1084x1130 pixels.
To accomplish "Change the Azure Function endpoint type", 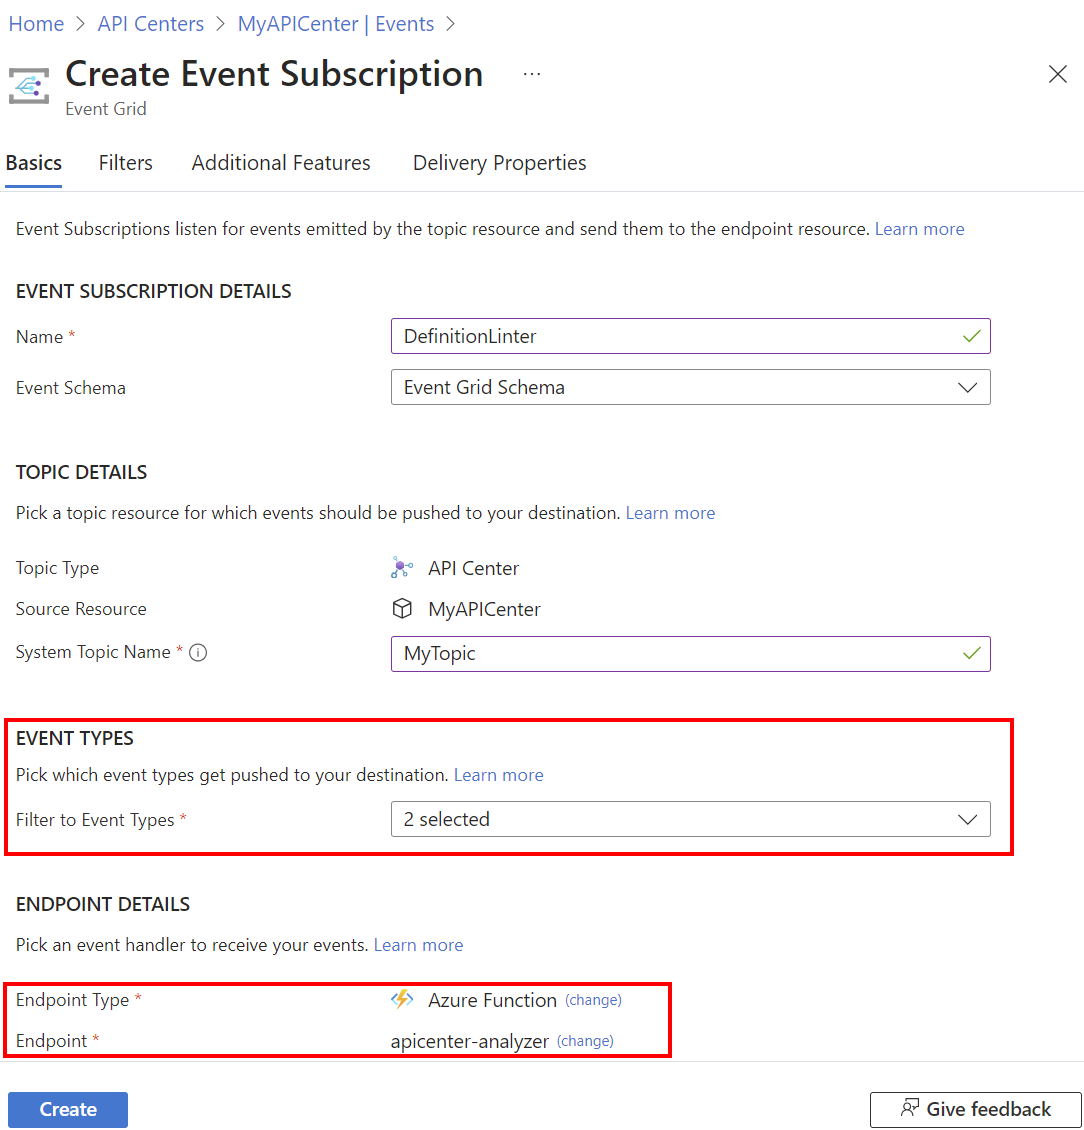I will click(x=593, y=1000).
